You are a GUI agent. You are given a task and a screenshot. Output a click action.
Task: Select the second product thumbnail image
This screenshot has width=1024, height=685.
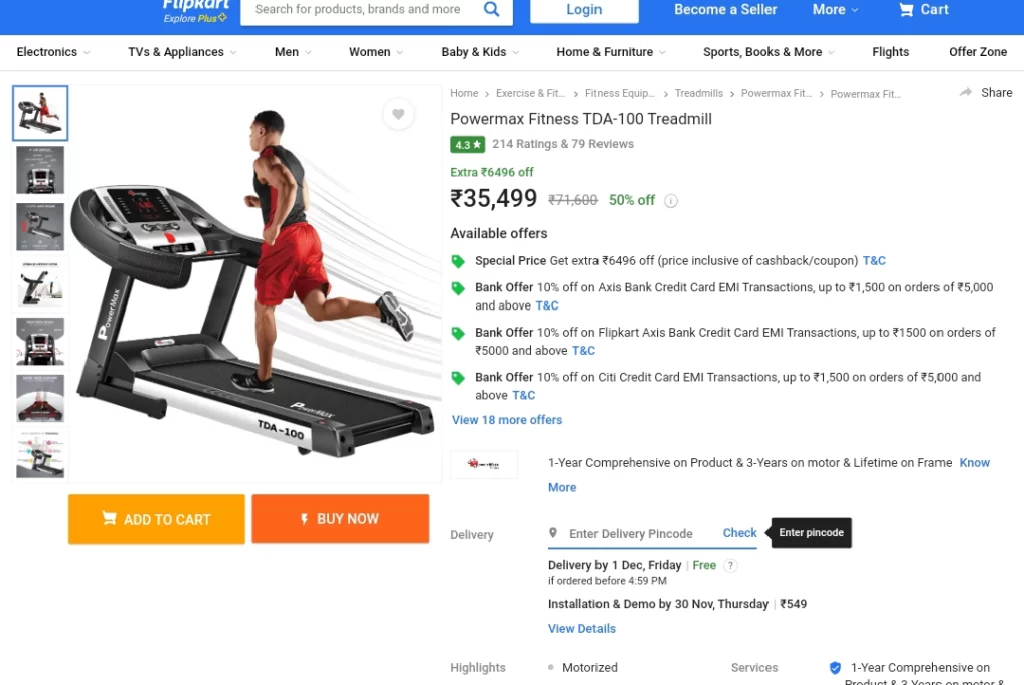(x=40, y=170)
